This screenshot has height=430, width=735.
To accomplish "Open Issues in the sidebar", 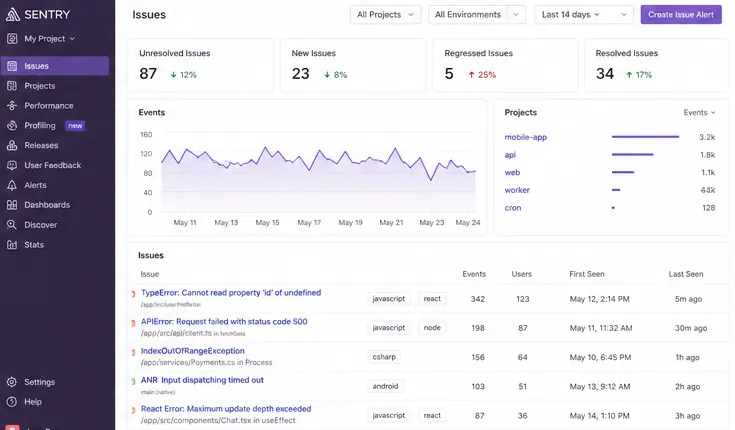I will coord(55,66).
